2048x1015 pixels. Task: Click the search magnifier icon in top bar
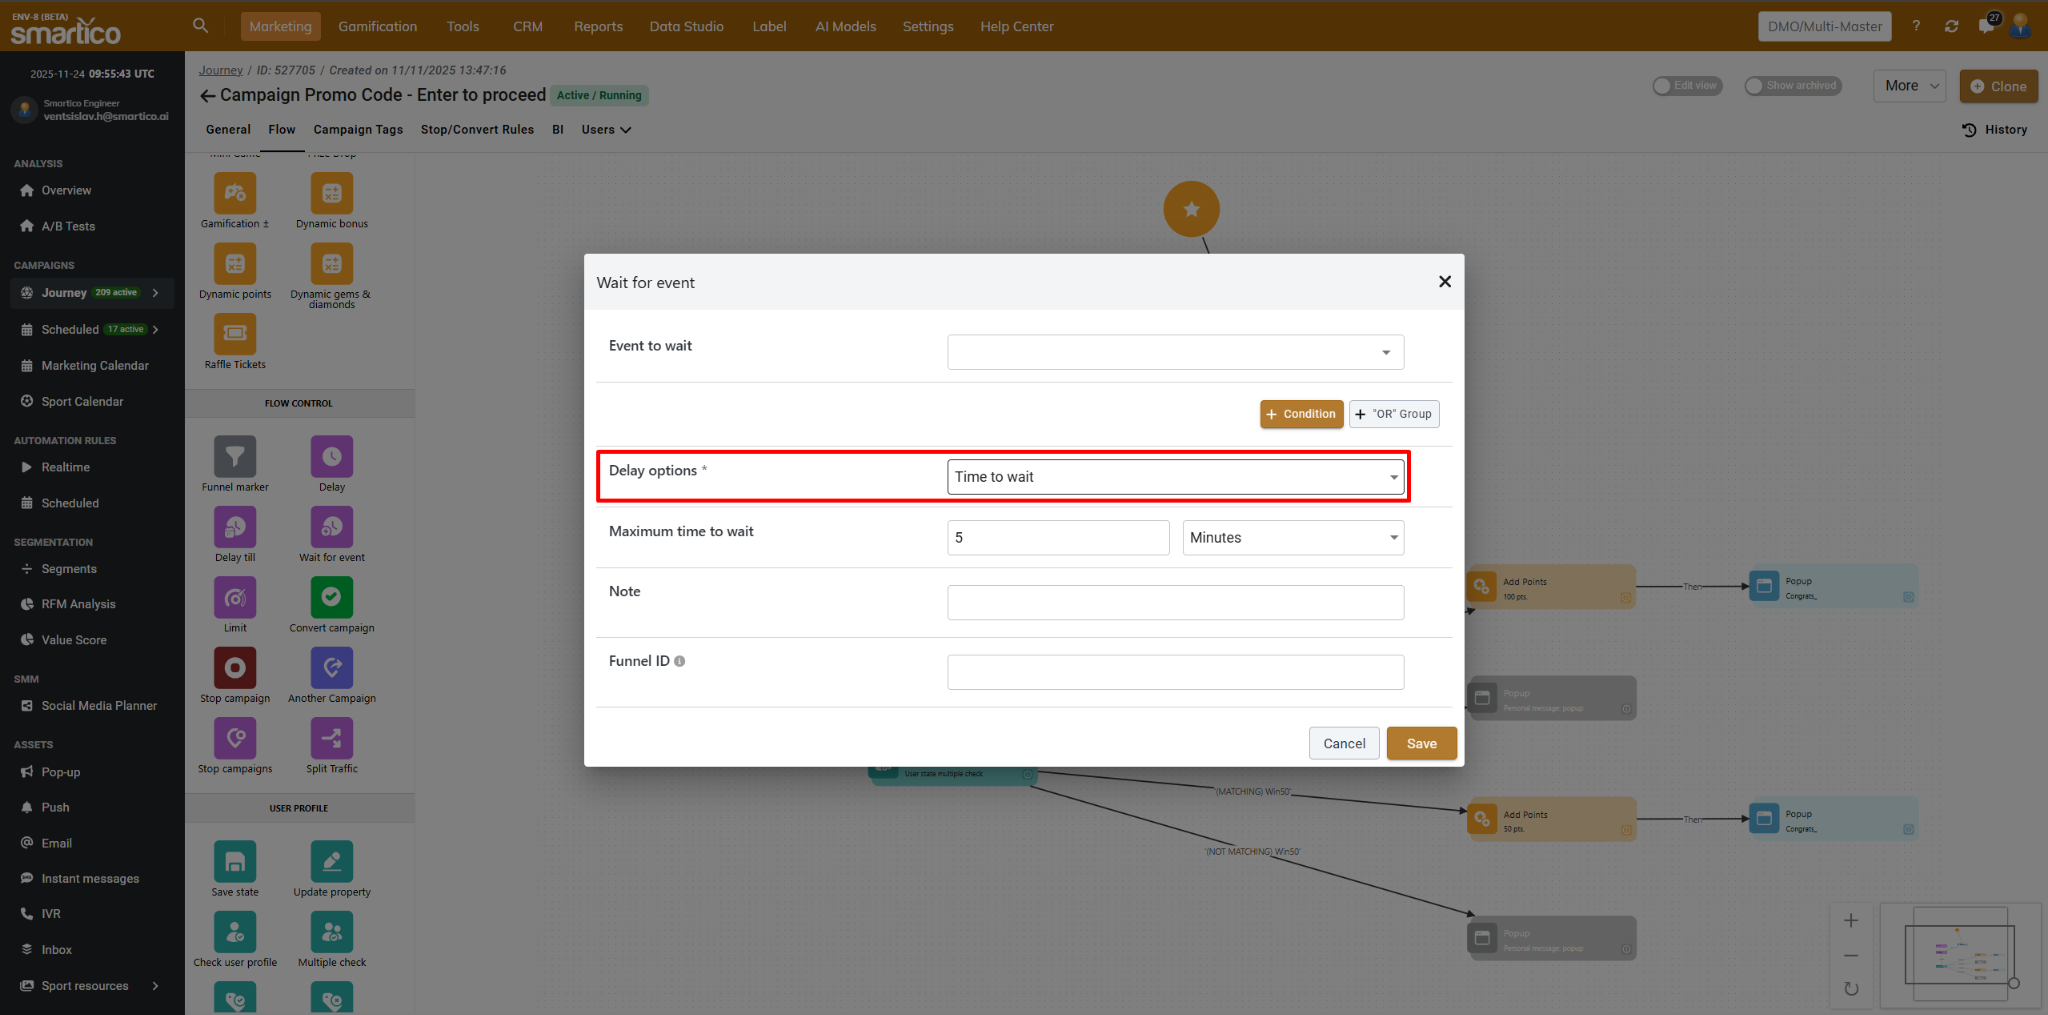(x=201, y=26)
